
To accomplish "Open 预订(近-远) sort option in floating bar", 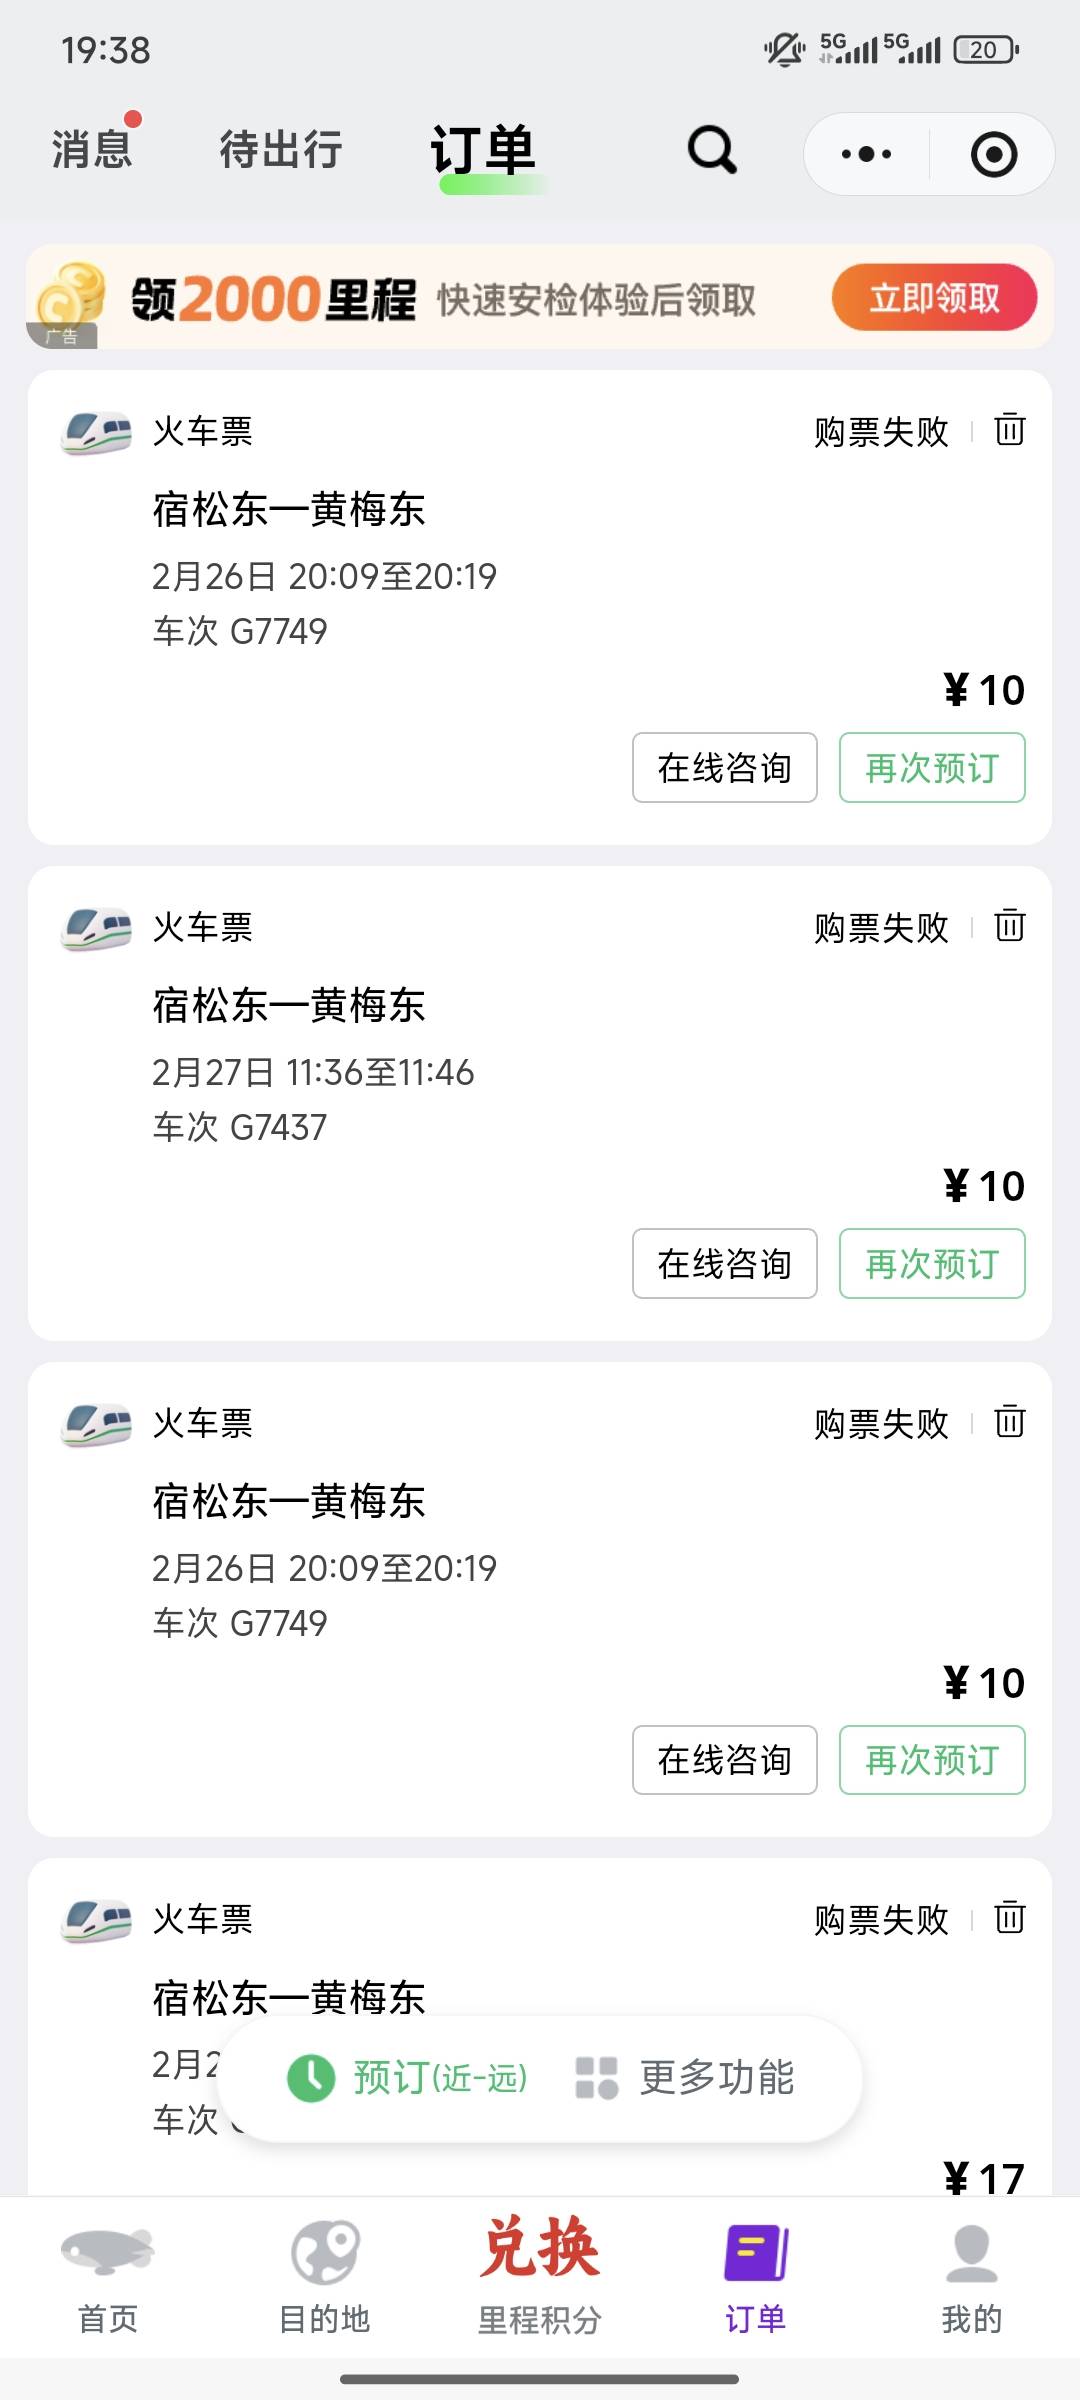I will (408, 2078).
